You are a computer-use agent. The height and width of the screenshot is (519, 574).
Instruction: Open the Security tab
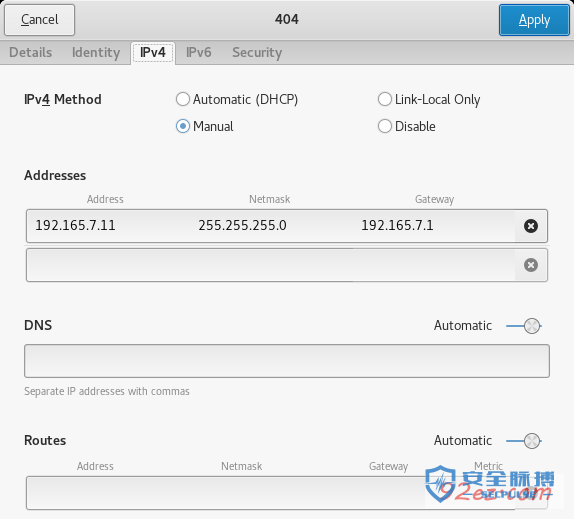[257, 52]
